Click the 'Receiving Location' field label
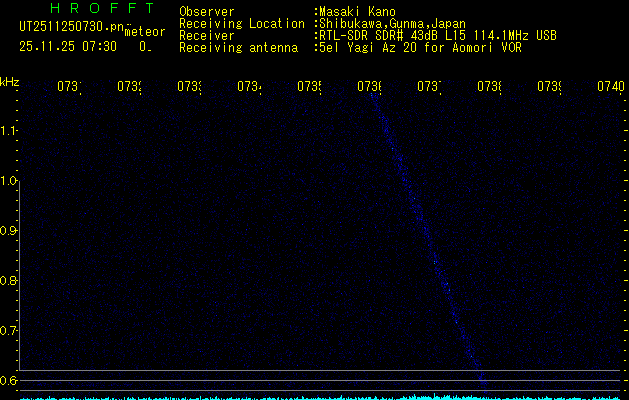The height and width of the screenshot is (400, 629). [241, 23]
